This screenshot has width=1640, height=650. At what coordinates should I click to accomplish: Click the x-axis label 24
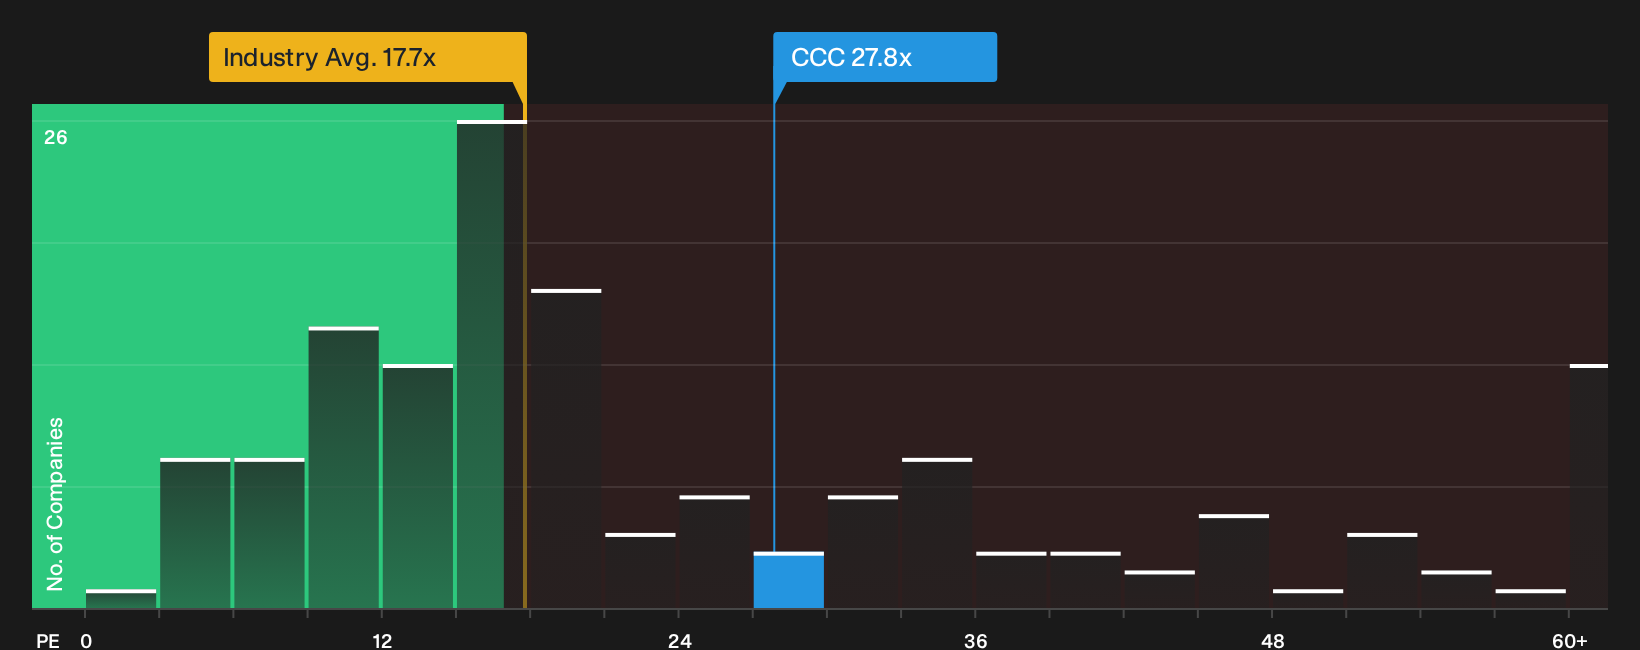679,640
